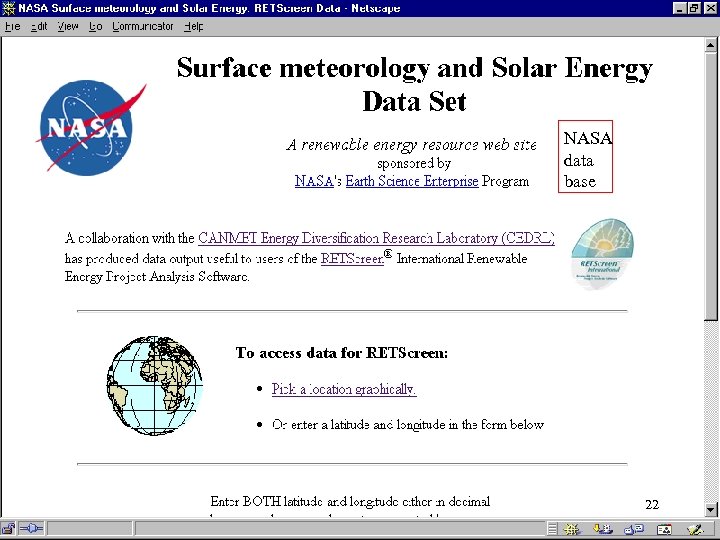The height and width of the screenshot is (540, 720).
Task: Click 'To access data for RETScreen:' text
Action: [x=342, y=353]
